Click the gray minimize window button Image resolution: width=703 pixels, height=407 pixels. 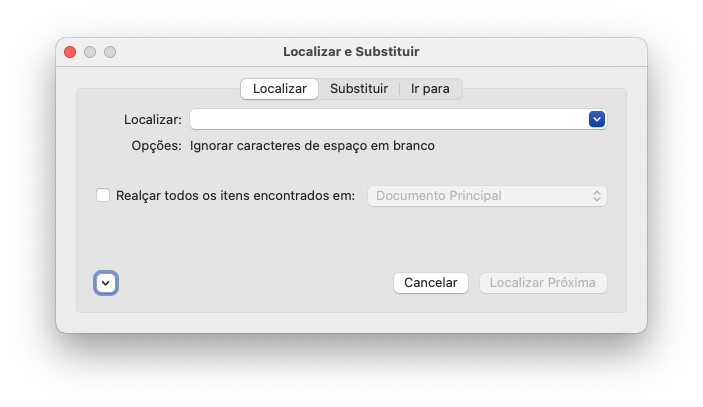coord(90,51)
